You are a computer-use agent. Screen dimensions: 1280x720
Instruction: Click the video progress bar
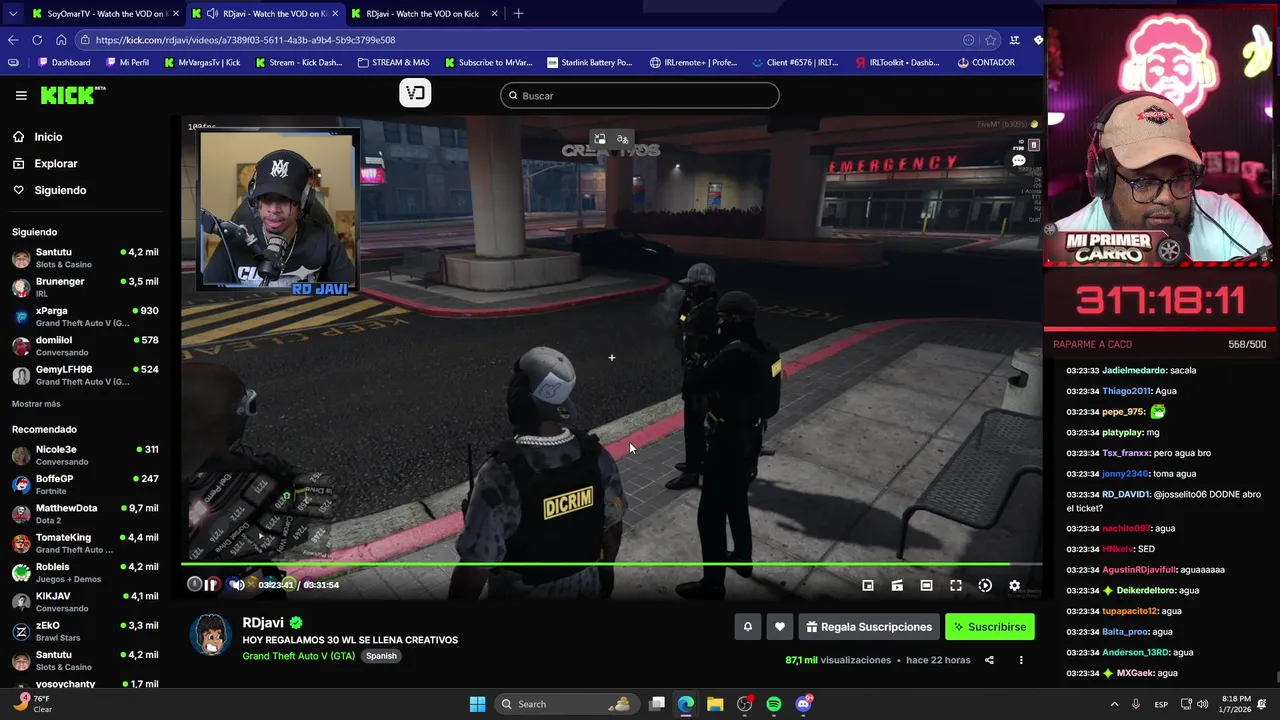tap(611, 565)
